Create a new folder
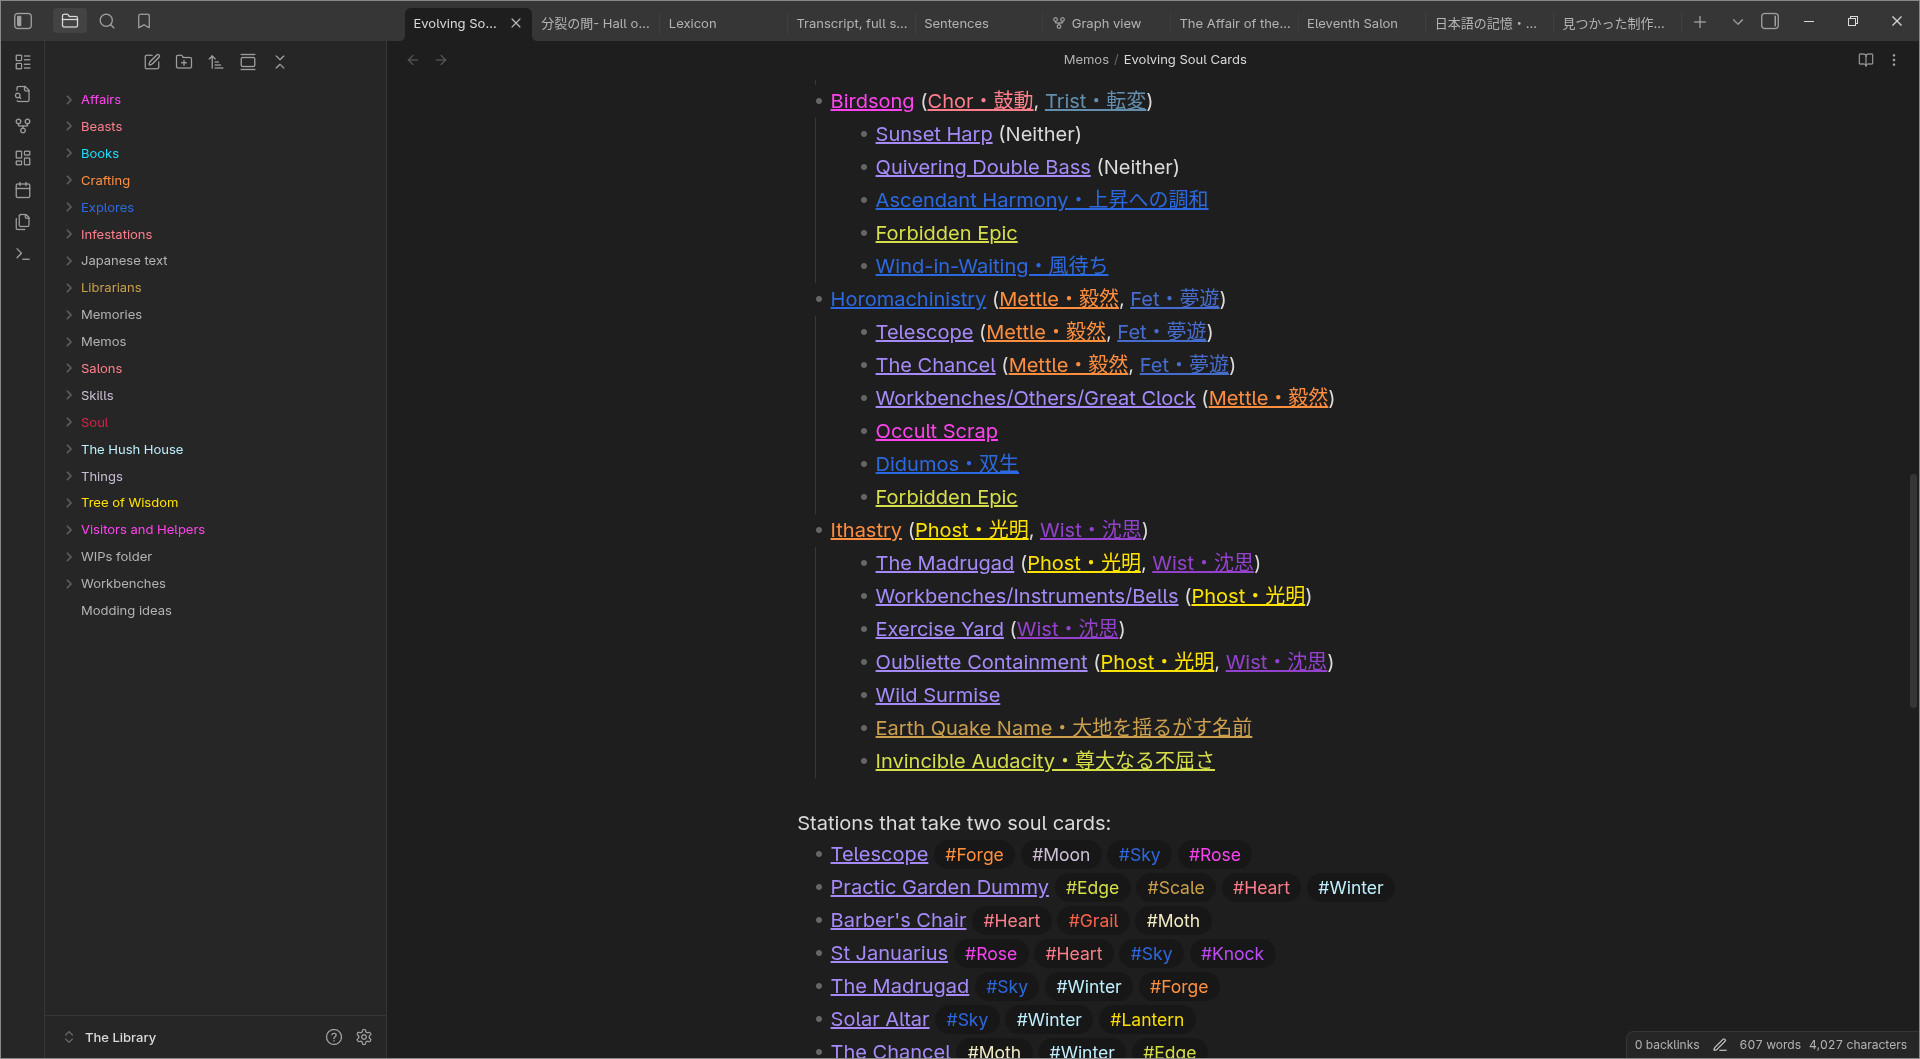 (x=184, y=62)
